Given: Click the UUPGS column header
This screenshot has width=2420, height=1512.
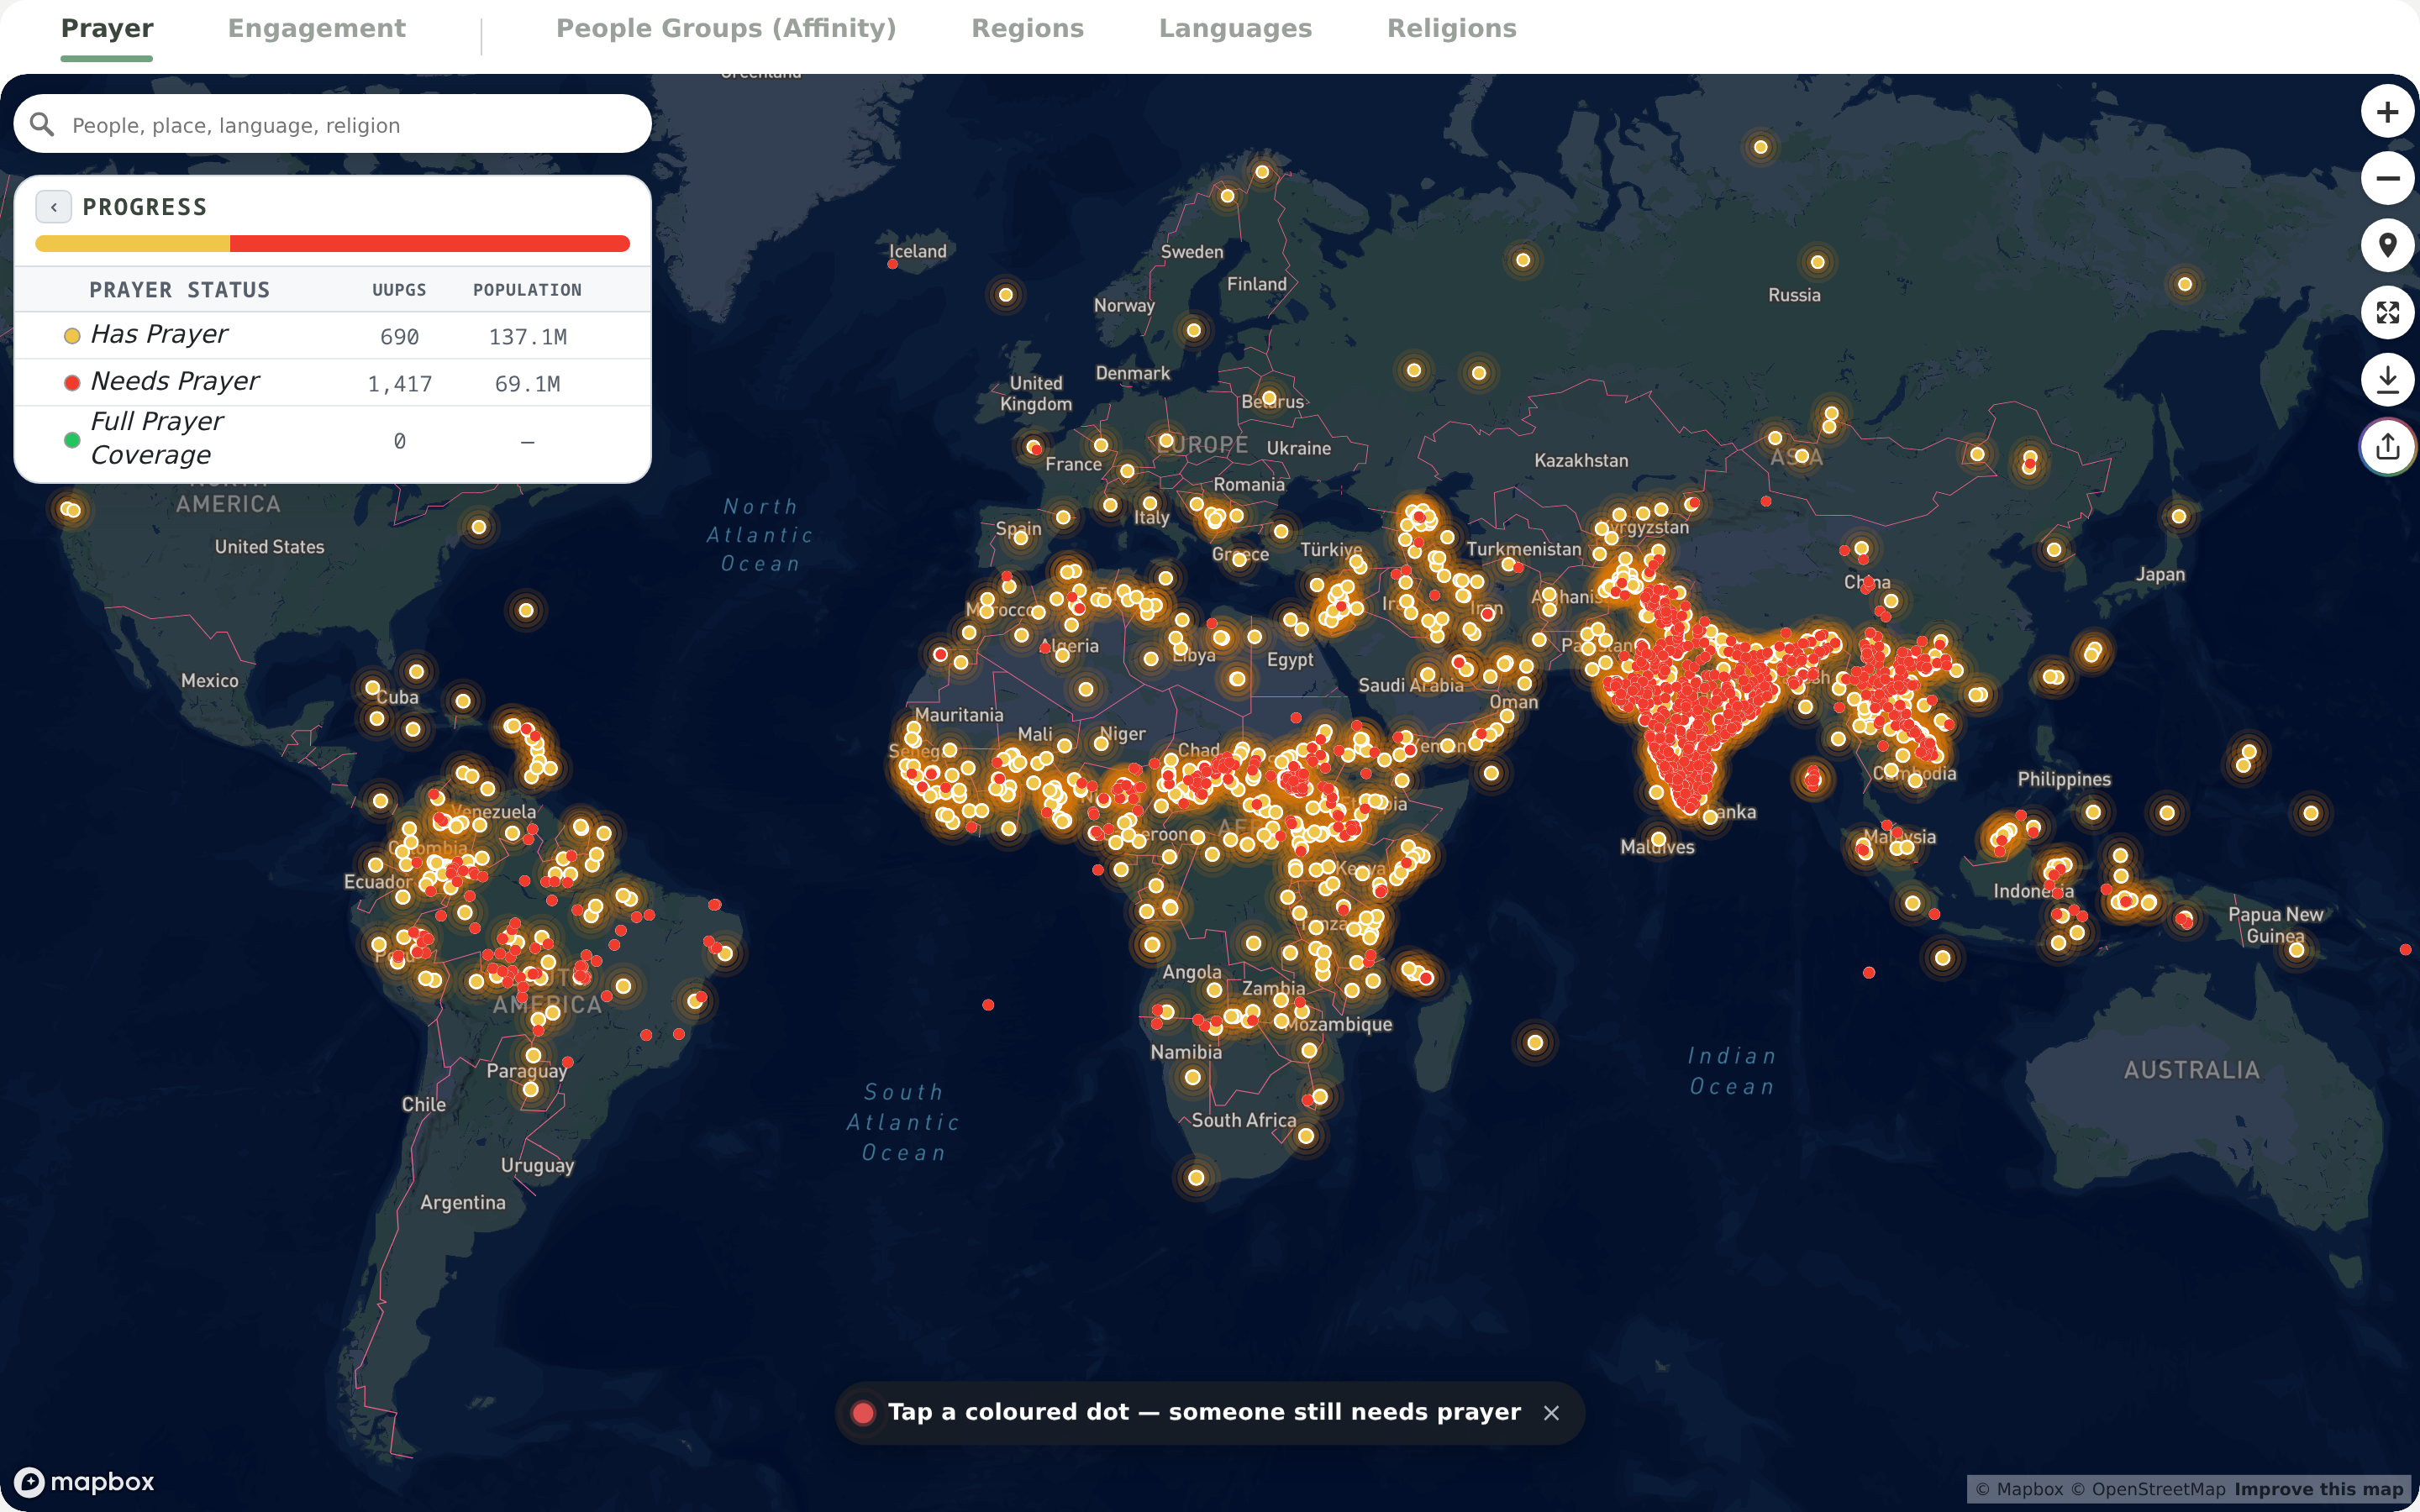Looking at the screenshot, I should pos(399,290).
